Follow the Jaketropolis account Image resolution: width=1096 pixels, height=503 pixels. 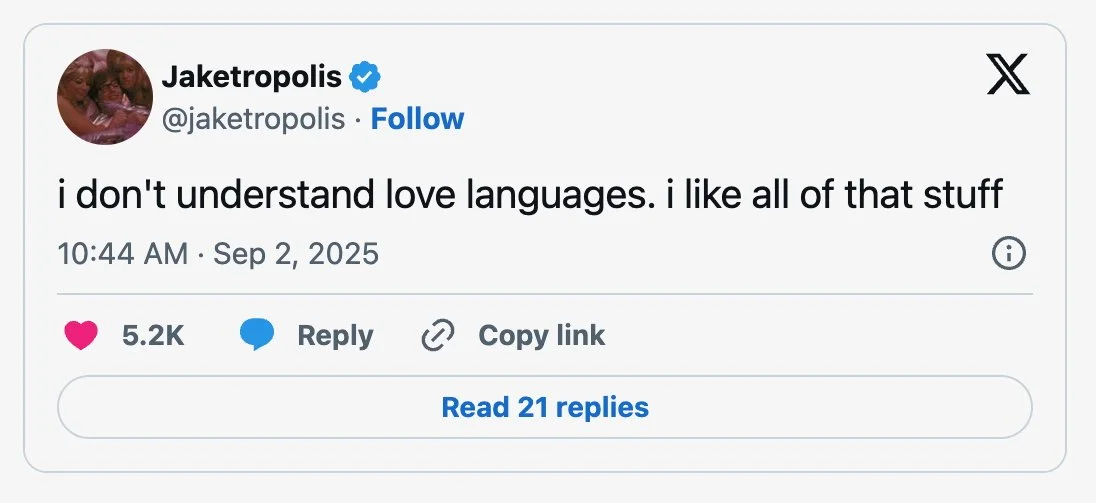point(417,119)
